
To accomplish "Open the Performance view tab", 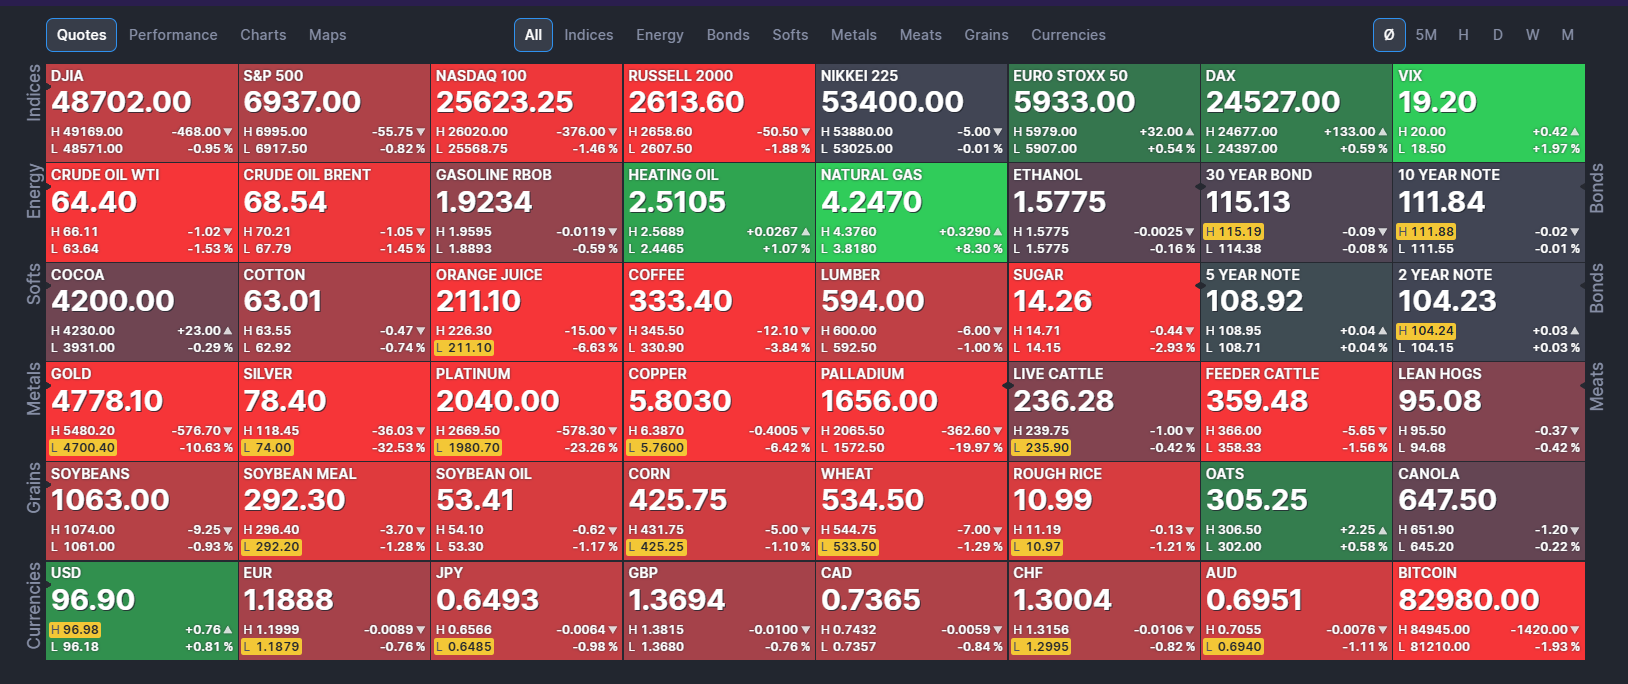I will click(173, 35).
